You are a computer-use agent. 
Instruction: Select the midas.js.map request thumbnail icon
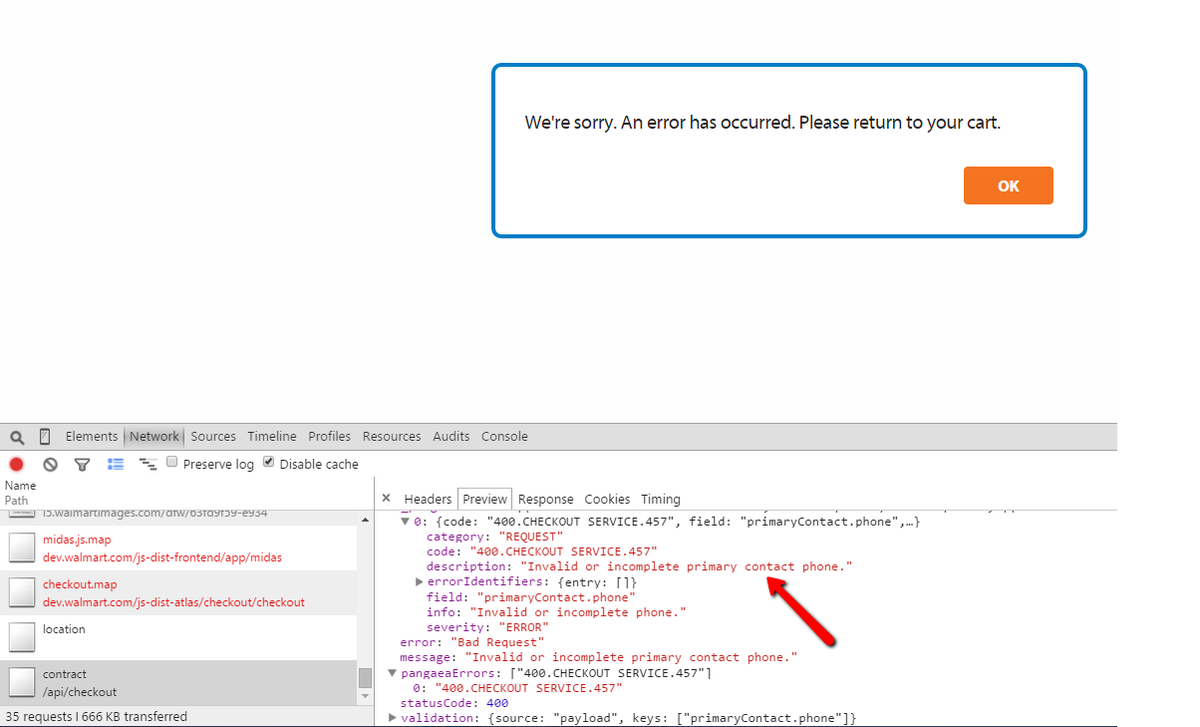pos(22,546)
